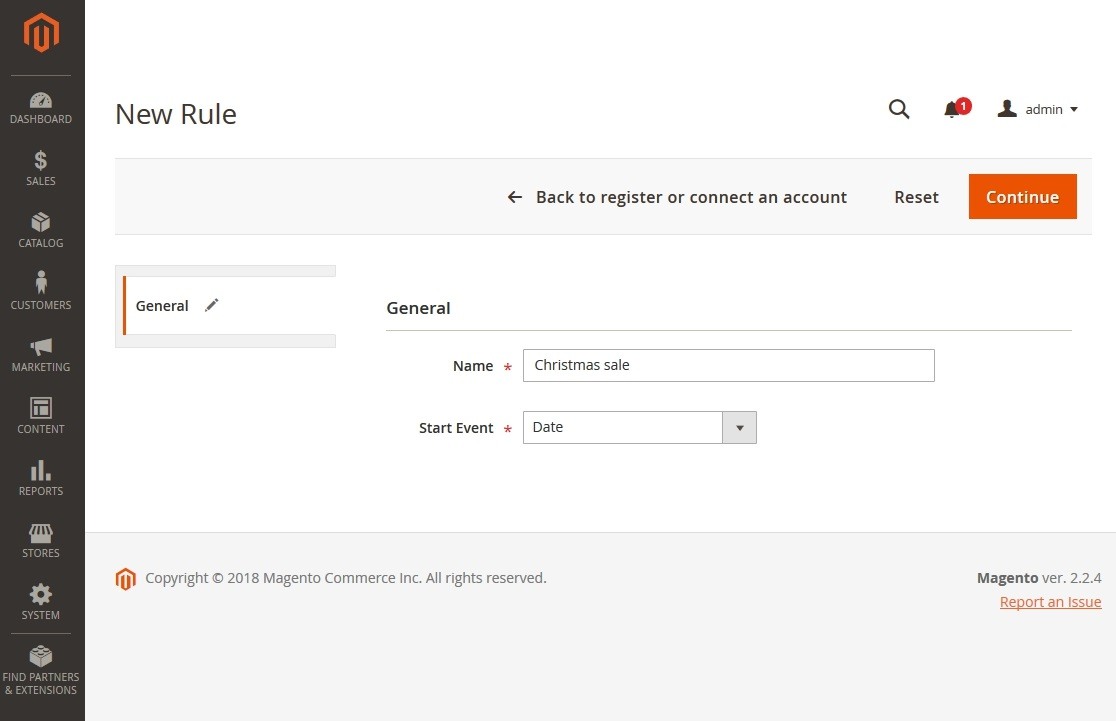Open Find Partners & Extensions
The image size is (1116, 721).
click(41, 670)
